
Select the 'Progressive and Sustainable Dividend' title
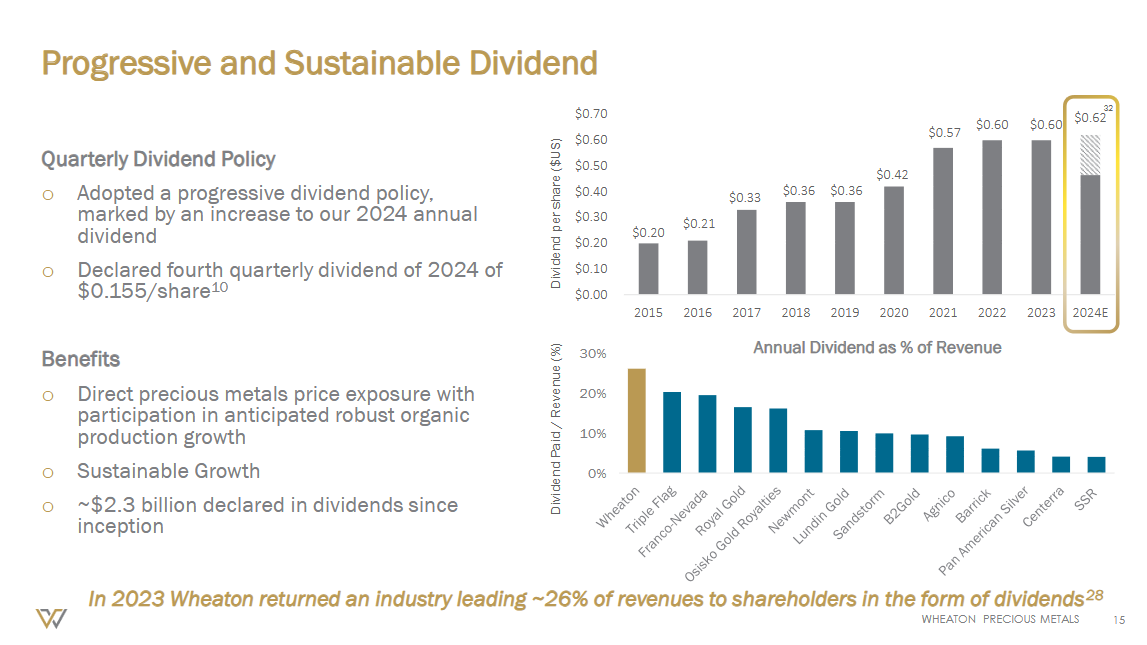pyautogui.click(x=320, y=63)
